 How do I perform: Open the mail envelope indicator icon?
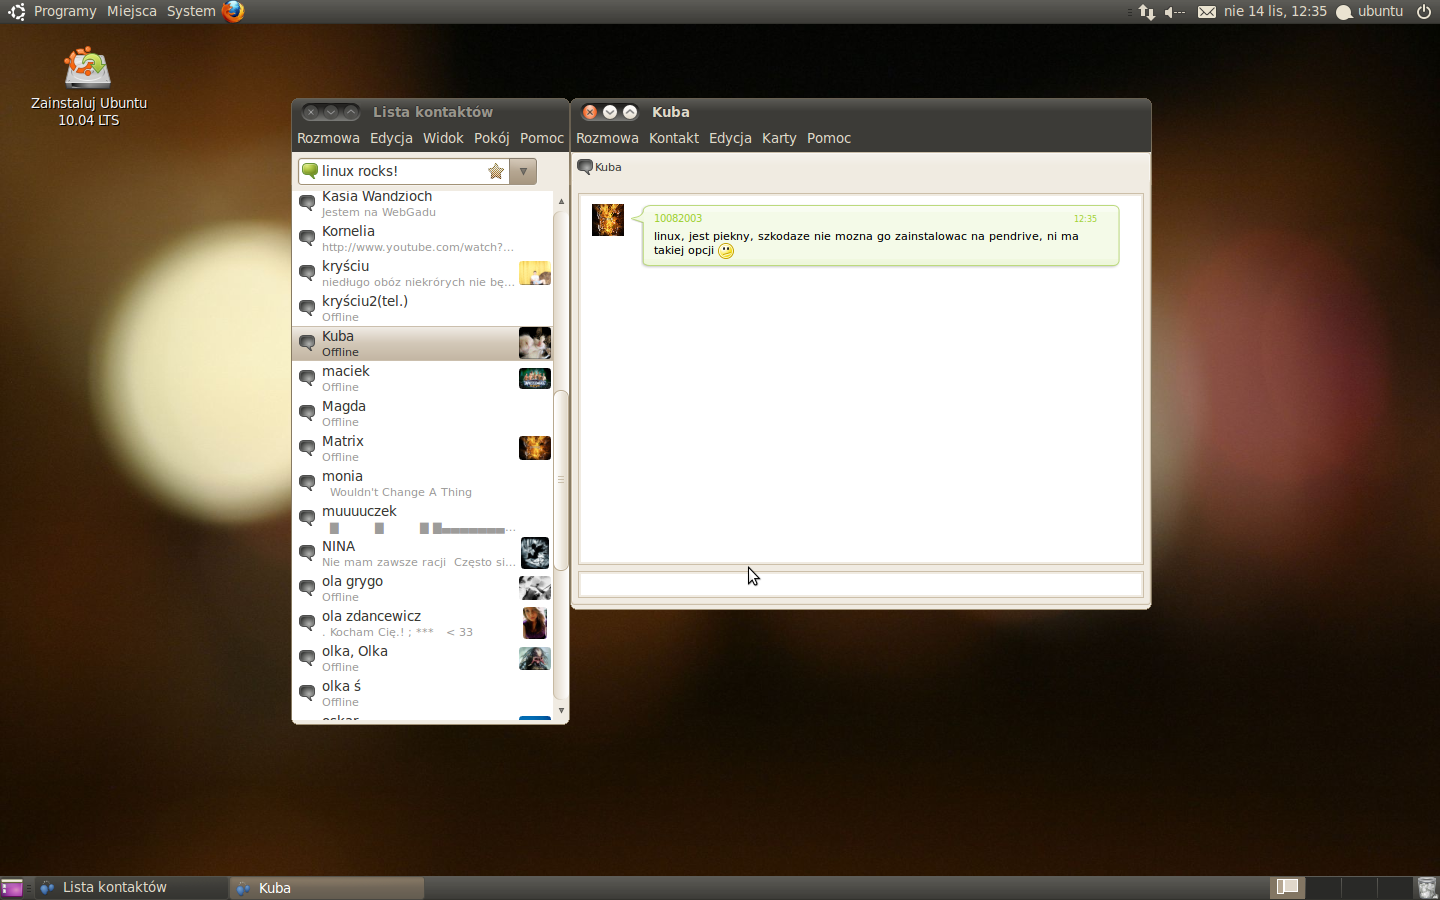[1207, 12]
